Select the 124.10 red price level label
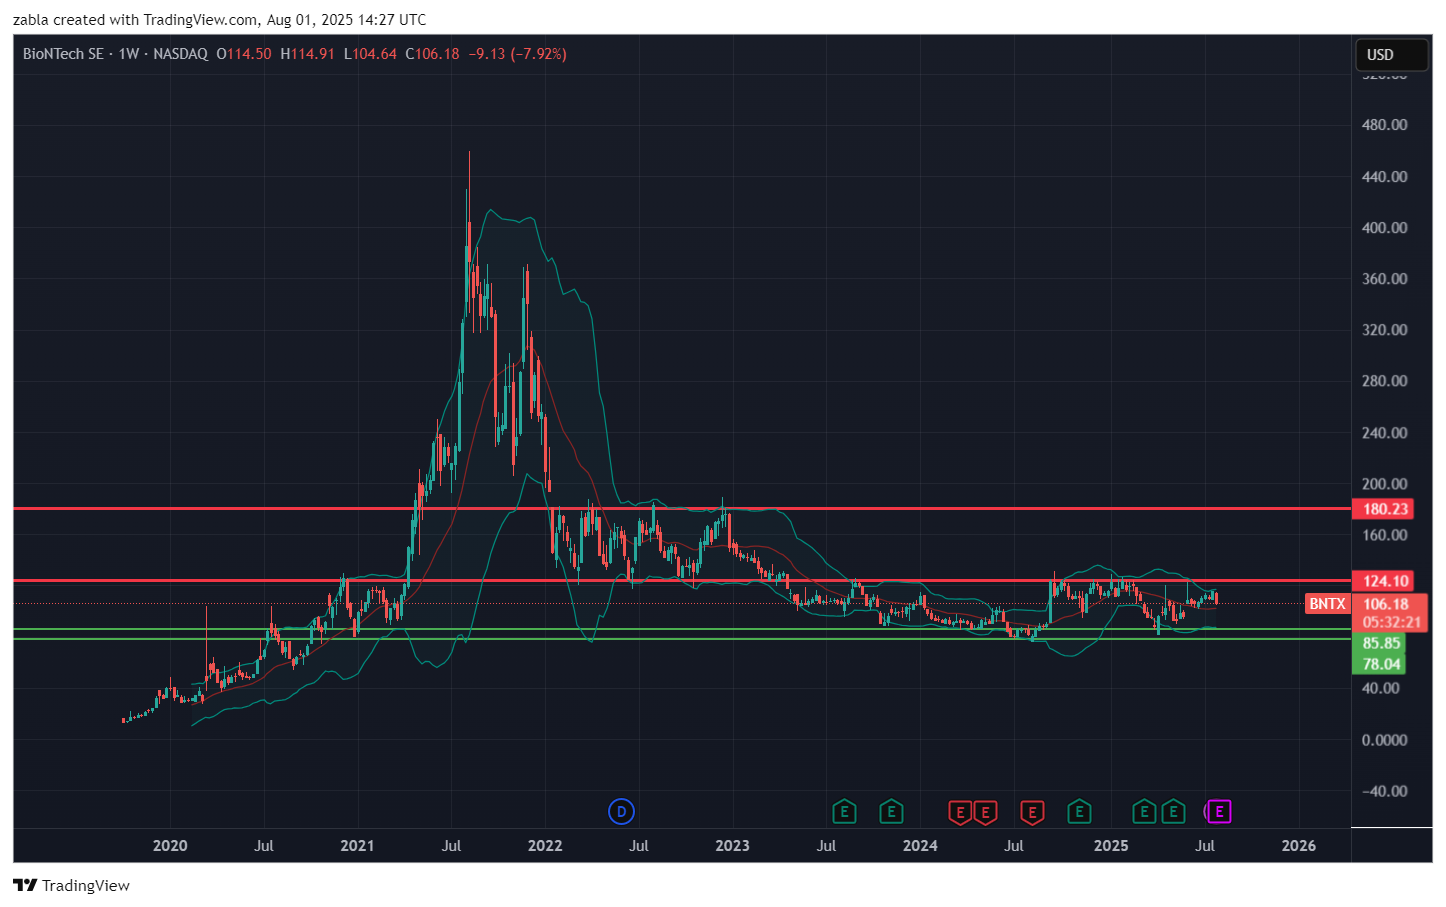Viewport: 1446px width, 907px height. [x=1385, y=581]
